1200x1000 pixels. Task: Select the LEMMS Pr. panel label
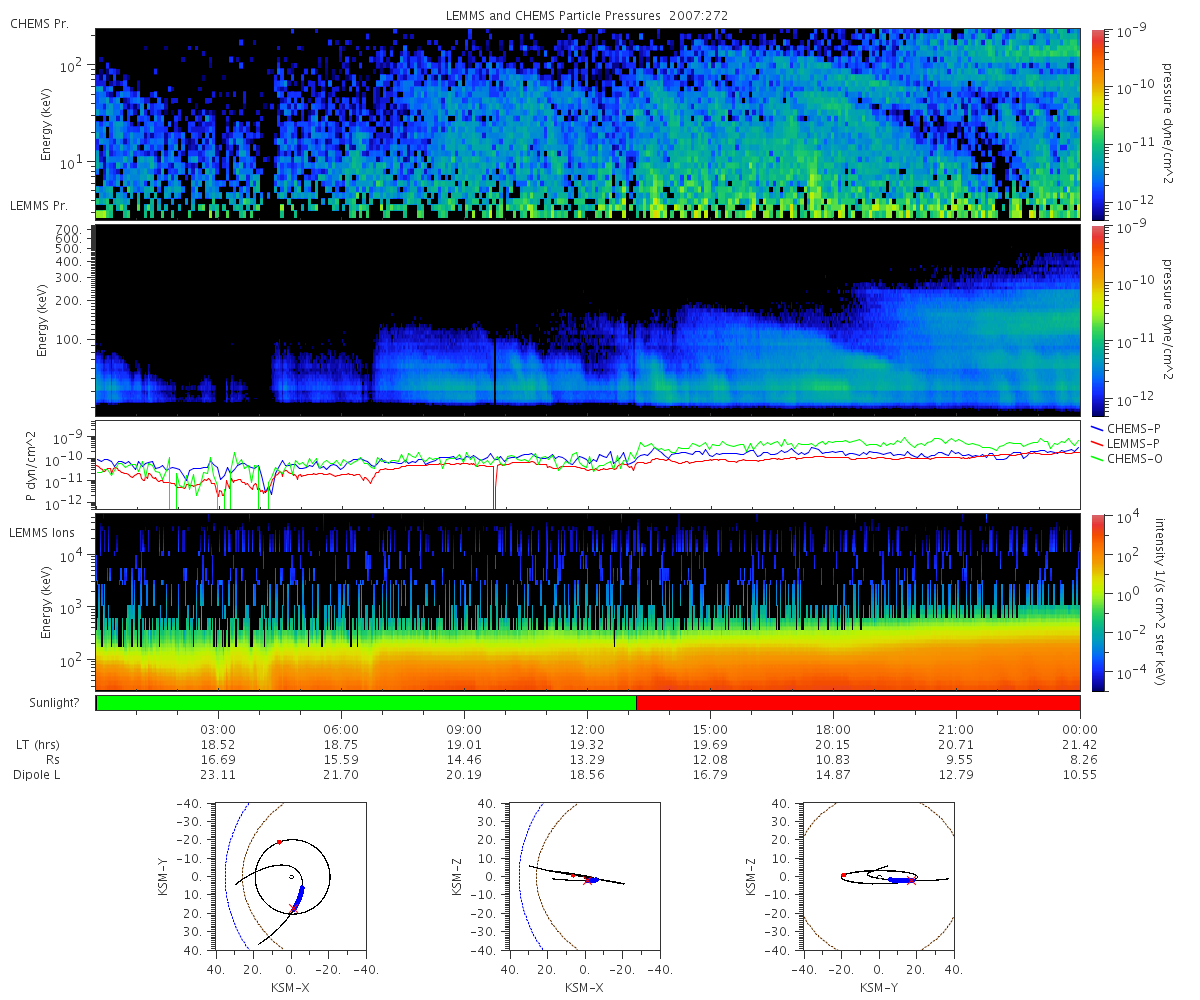coord(40,206)
